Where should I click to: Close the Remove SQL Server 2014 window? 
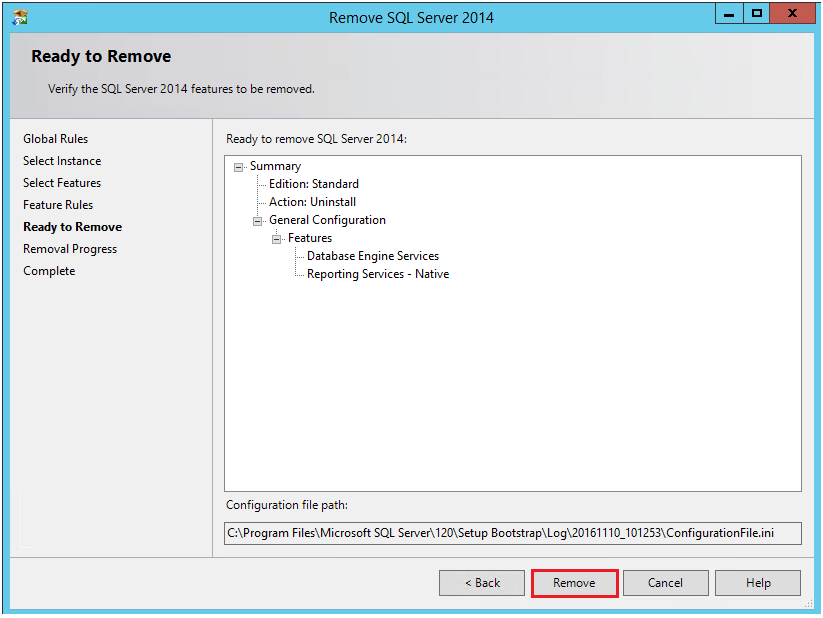click(x=792, y=14)
